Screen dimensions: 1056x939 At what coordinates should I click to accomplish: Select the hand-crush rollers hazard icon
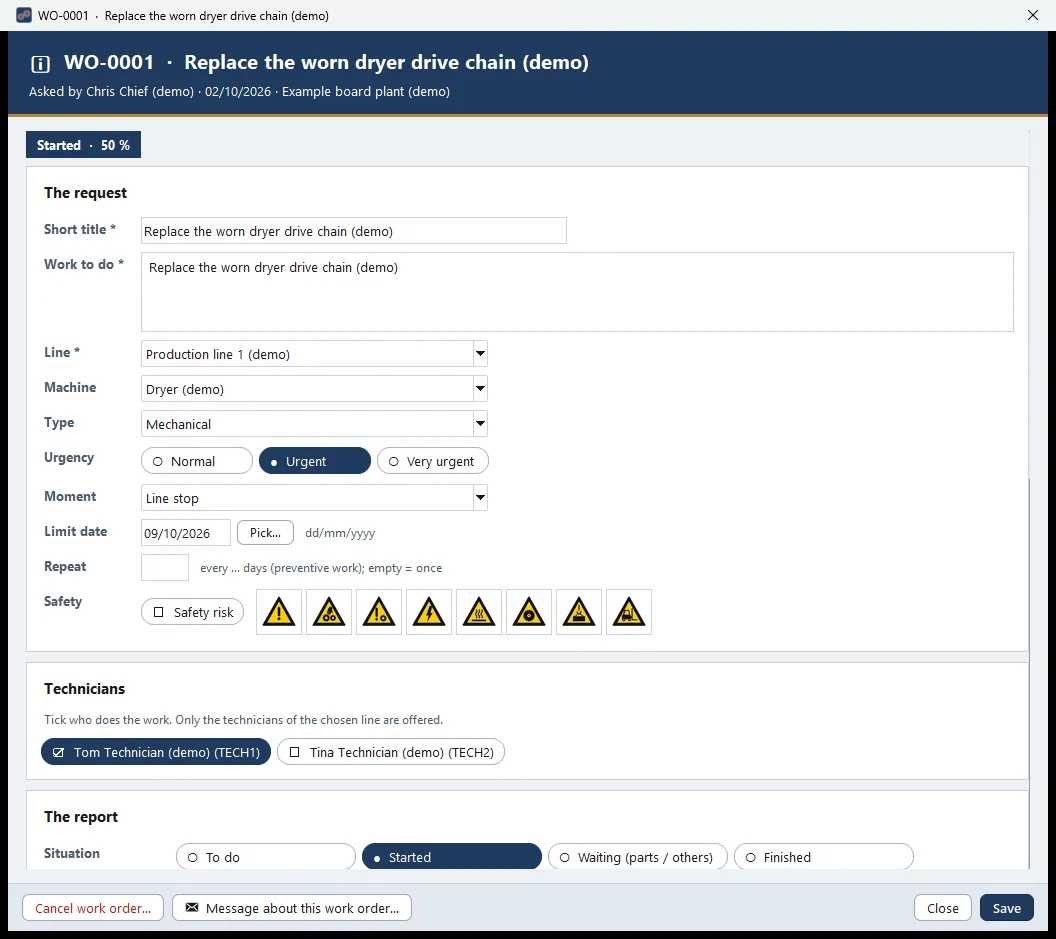click(x=329, y=612)
